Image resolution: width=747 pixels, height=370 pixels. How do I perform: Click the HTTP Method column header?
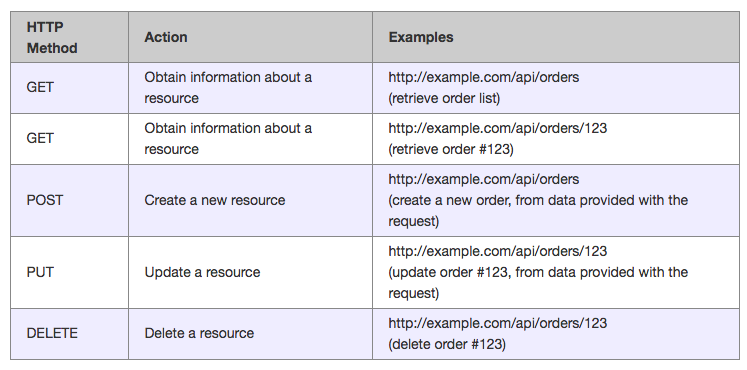52,38
